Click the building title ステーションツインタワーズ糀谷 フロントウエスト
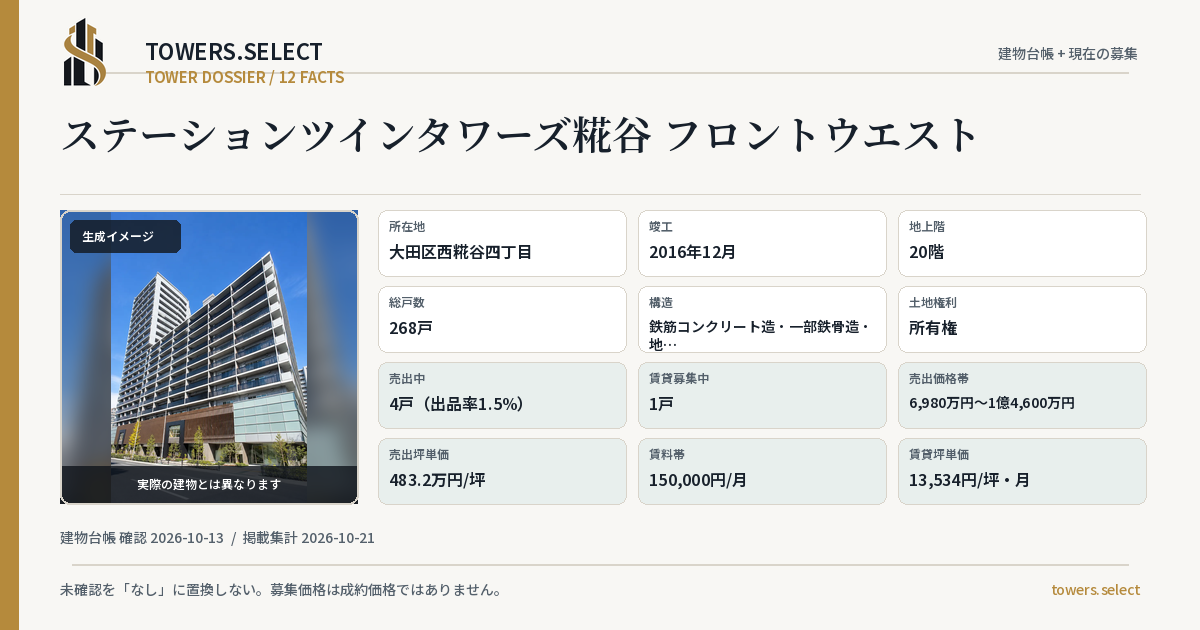 519,135
